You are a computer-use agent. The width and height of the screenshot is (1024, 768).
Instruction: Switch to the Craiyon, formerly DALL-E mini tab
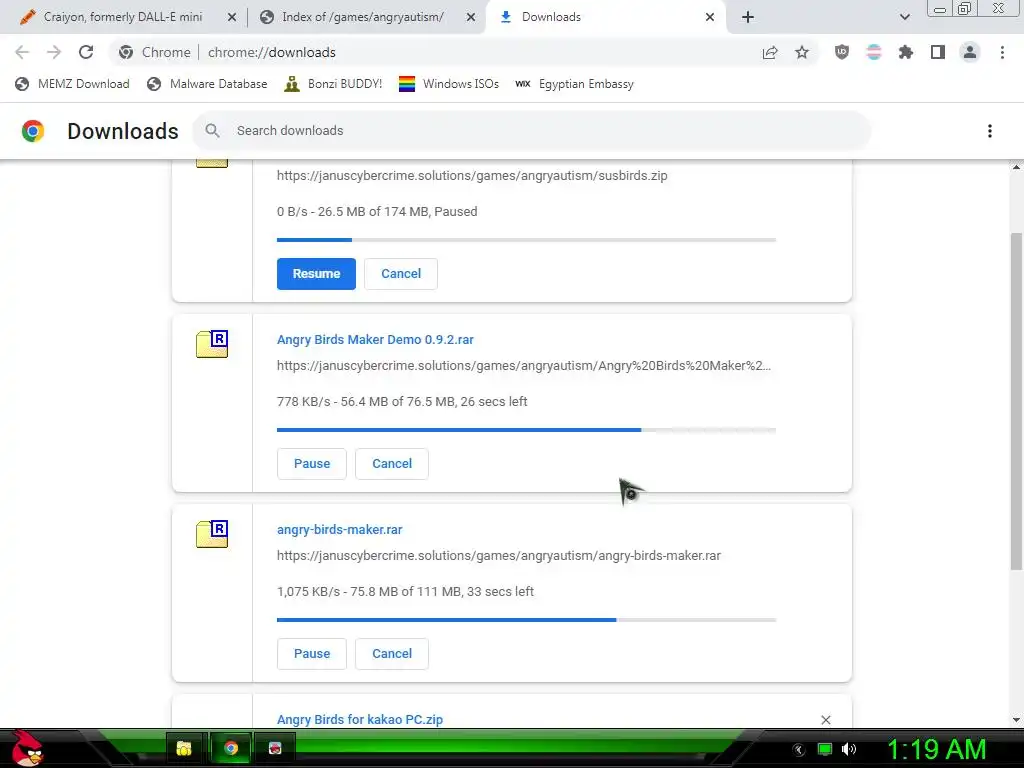click(x=123, y=17)
